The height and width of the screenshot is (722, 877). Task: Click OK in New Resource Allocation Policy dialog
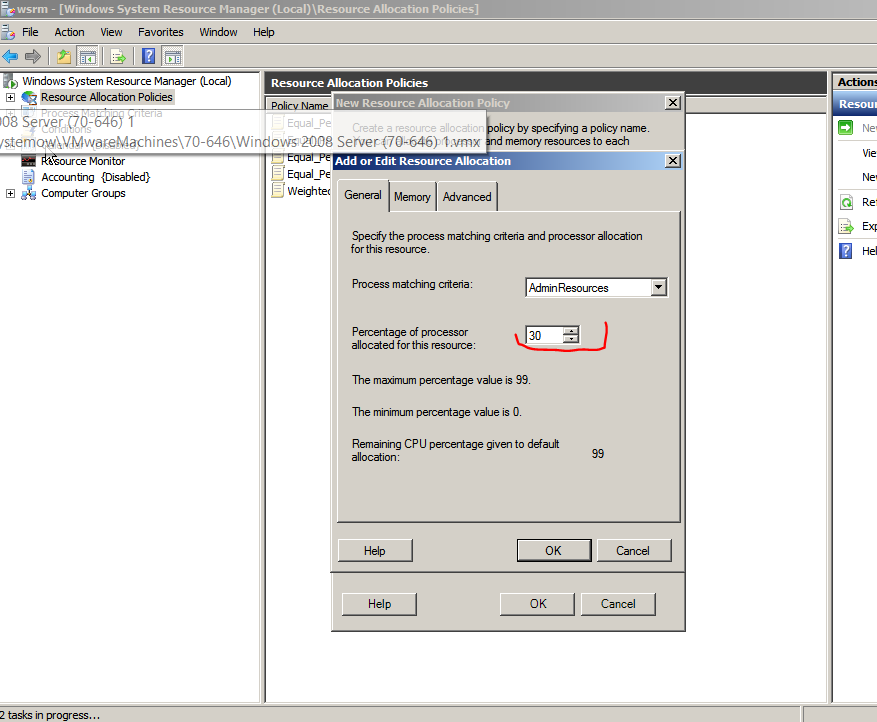pyautogui.click(x=538, y=604)
